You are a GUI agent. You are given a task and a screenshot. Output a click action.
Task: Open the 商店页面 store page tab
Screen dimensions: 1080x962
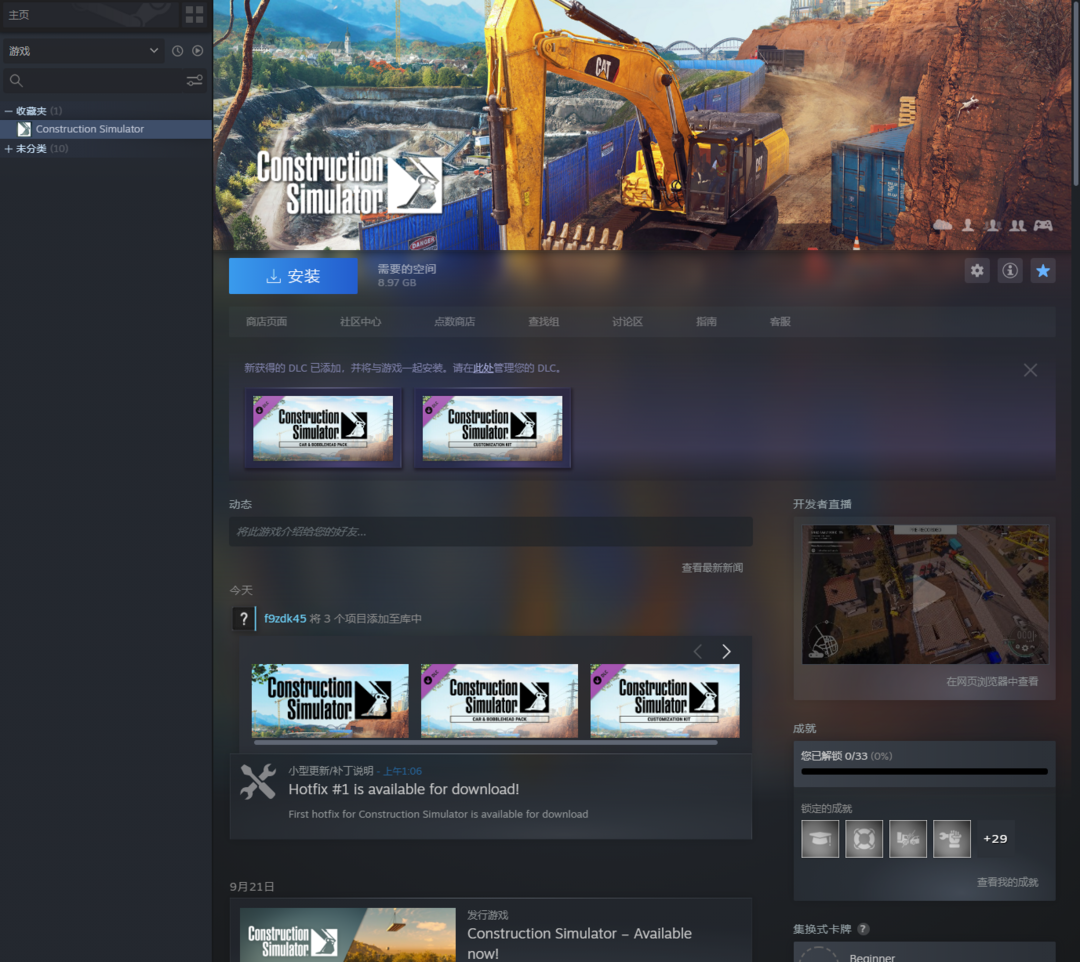[267, 322]
